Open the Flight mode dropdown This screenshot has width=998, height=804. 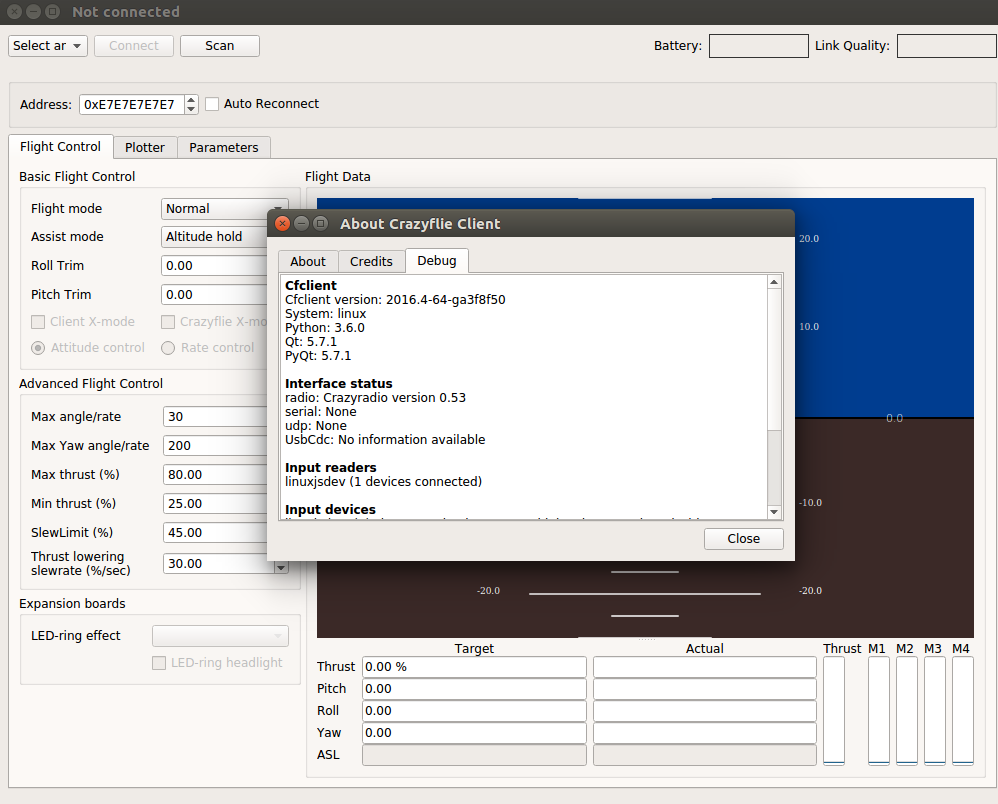tap(214, 209)
